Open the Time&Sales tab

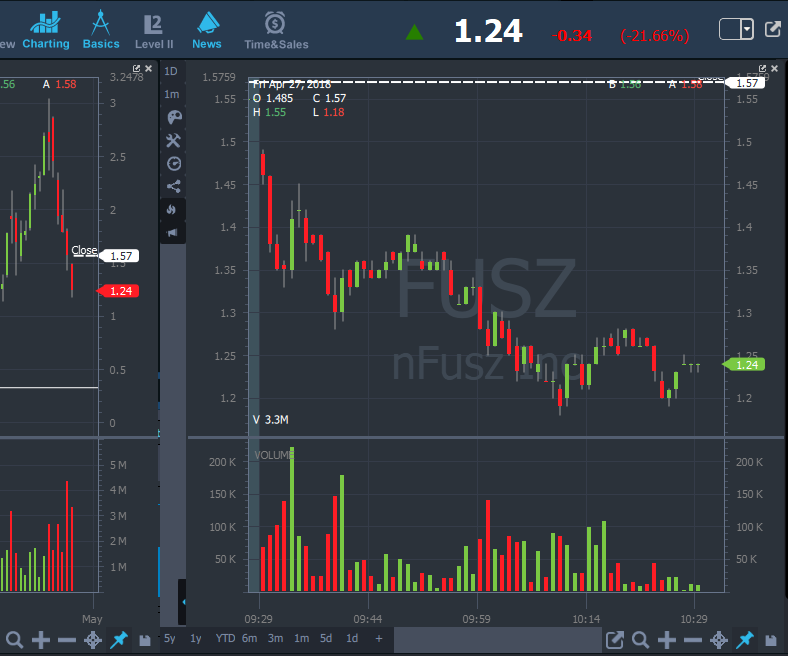pyautogui.click(x=276, y=31)
